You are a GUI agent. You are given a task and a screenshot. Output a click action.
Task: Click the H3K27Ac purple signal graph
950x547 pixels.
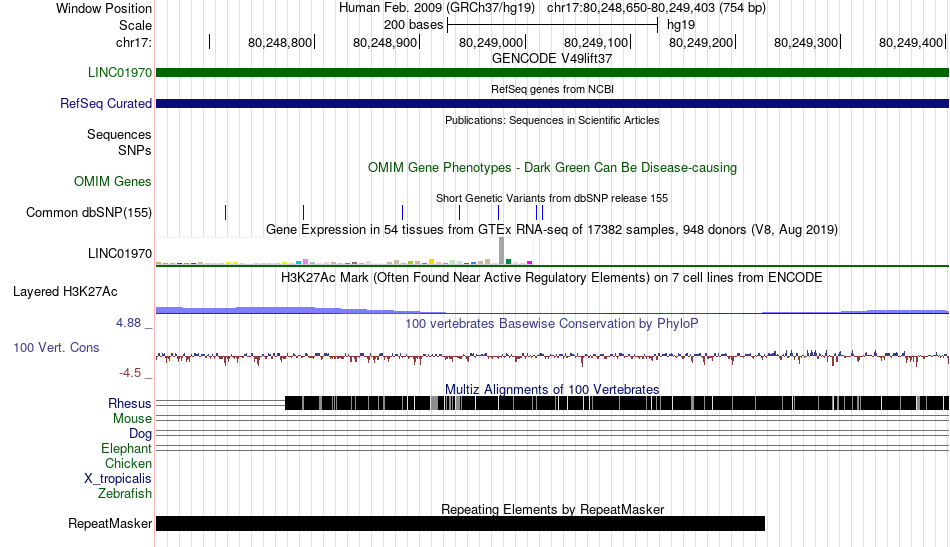pos(552,310)
